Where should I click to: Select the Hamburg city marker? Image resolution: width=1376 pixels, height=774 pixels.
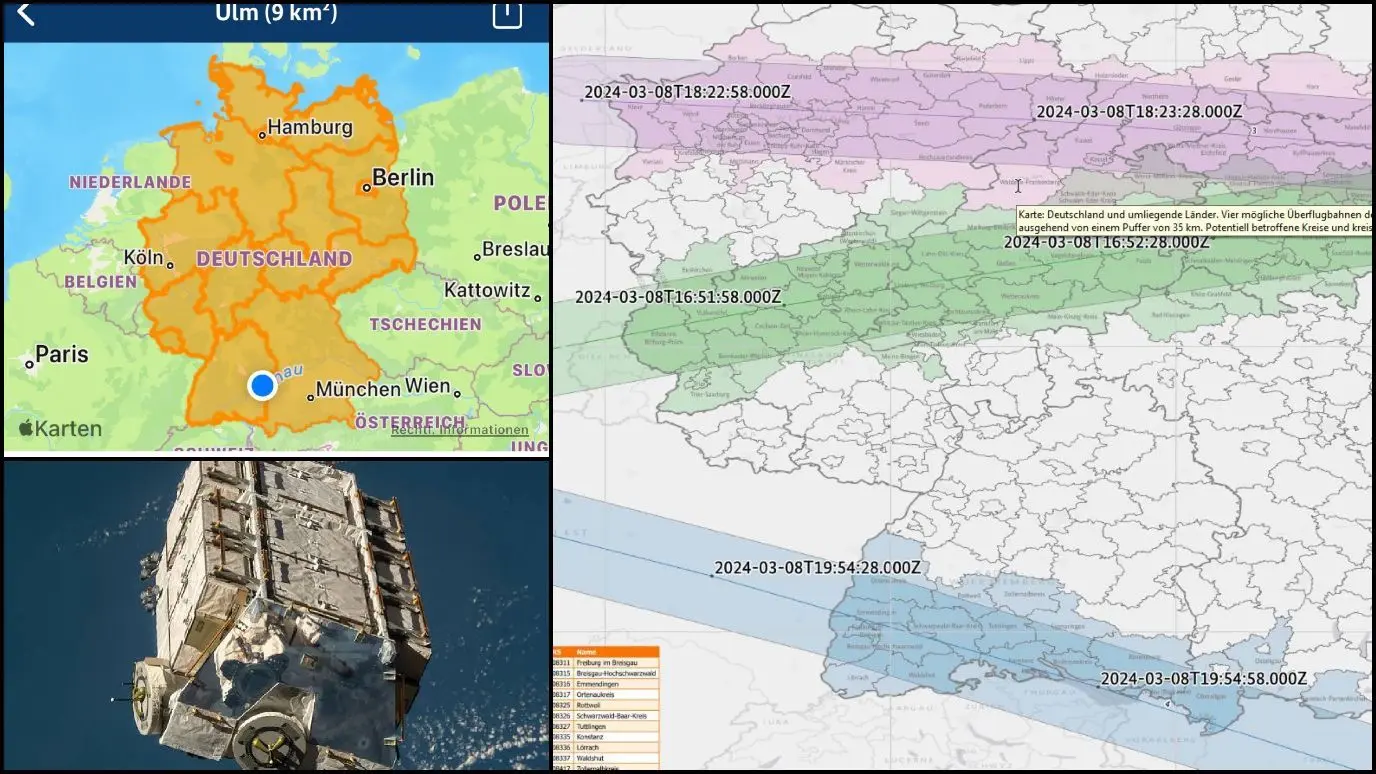pos(263,134)
